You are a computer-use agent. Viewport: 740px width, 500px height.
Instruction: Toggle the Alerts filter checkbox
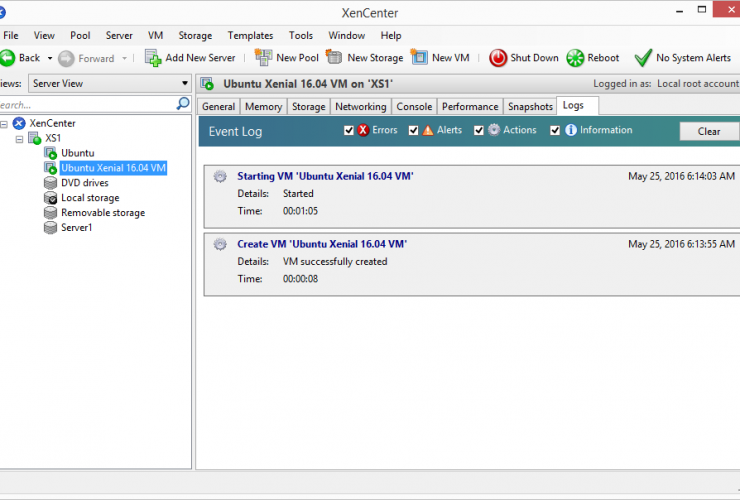point(414,131)
